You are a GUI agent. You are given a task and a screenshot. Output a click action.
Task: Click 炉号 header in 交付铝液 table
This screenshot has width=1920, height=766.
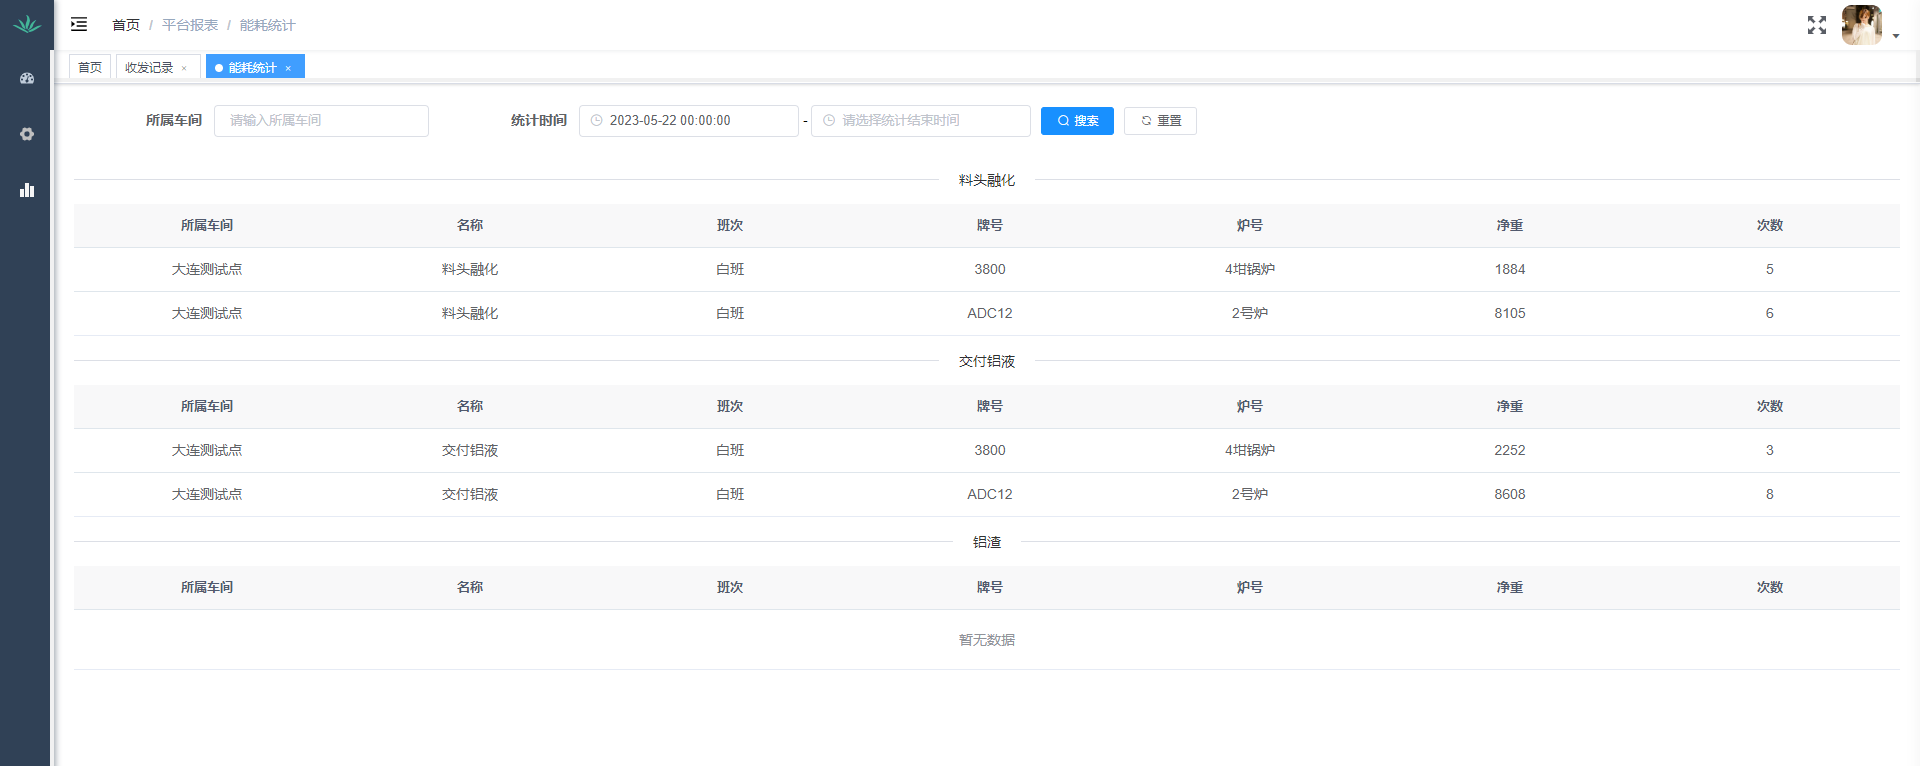point(1250,407)
